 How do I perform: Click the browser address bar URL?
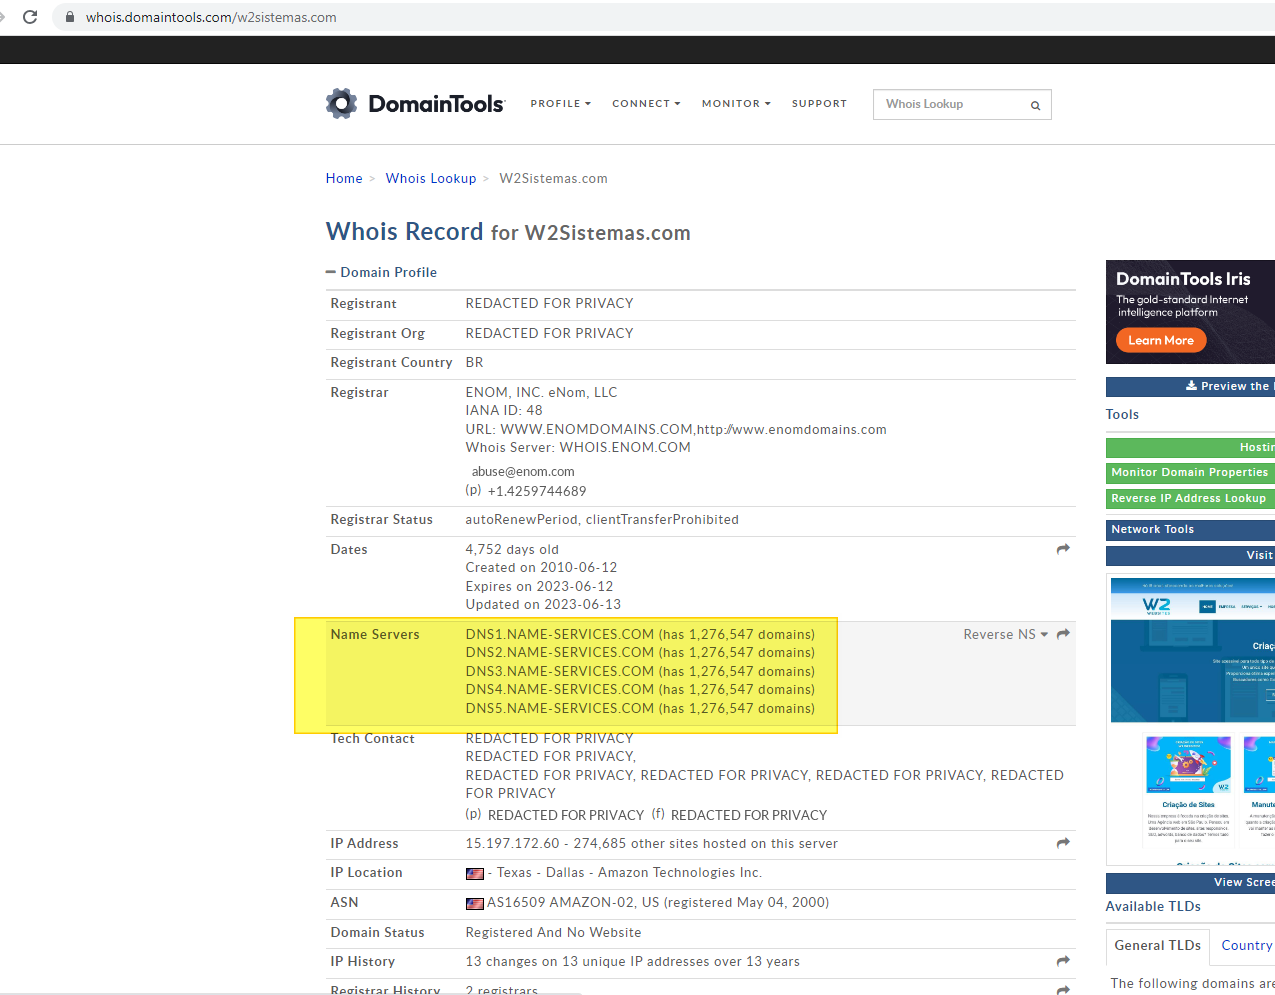tap(211, 17)
